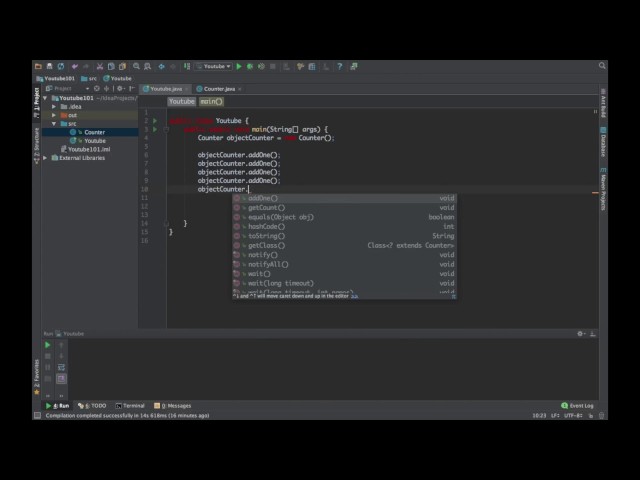
Task: Open the TODO tool window tab
Action: click(92, 406)
